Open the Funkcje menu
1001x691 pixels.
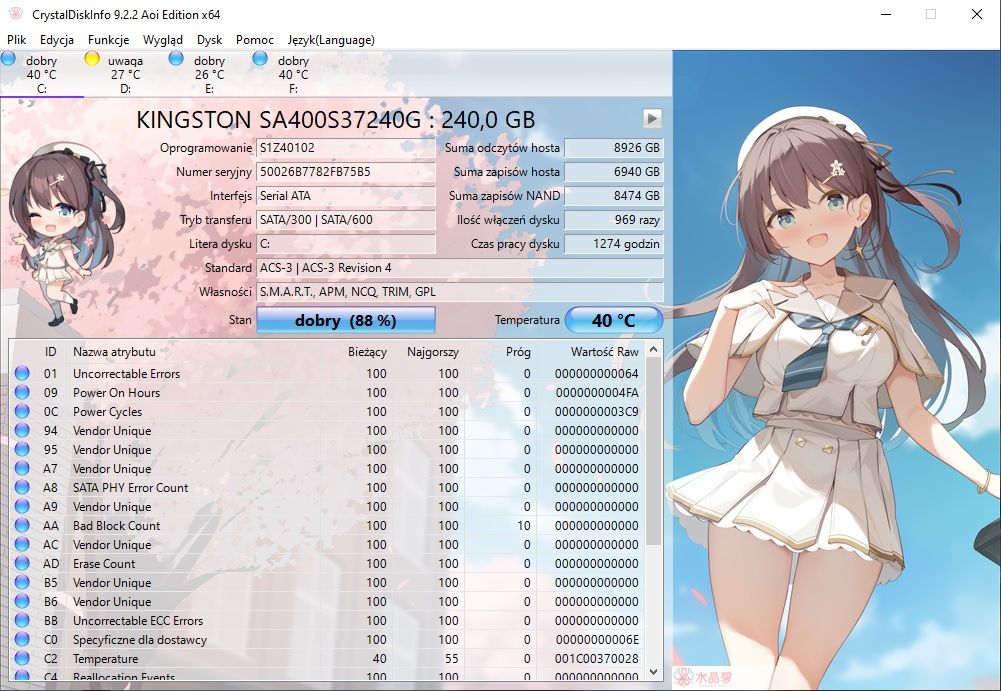[109, 40]
